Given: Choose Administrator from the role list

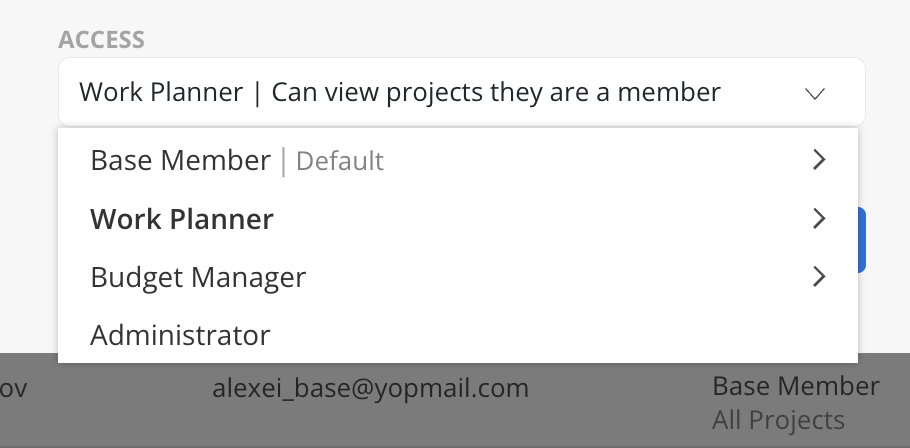Looking at the screenshot, I should point(458,335).
